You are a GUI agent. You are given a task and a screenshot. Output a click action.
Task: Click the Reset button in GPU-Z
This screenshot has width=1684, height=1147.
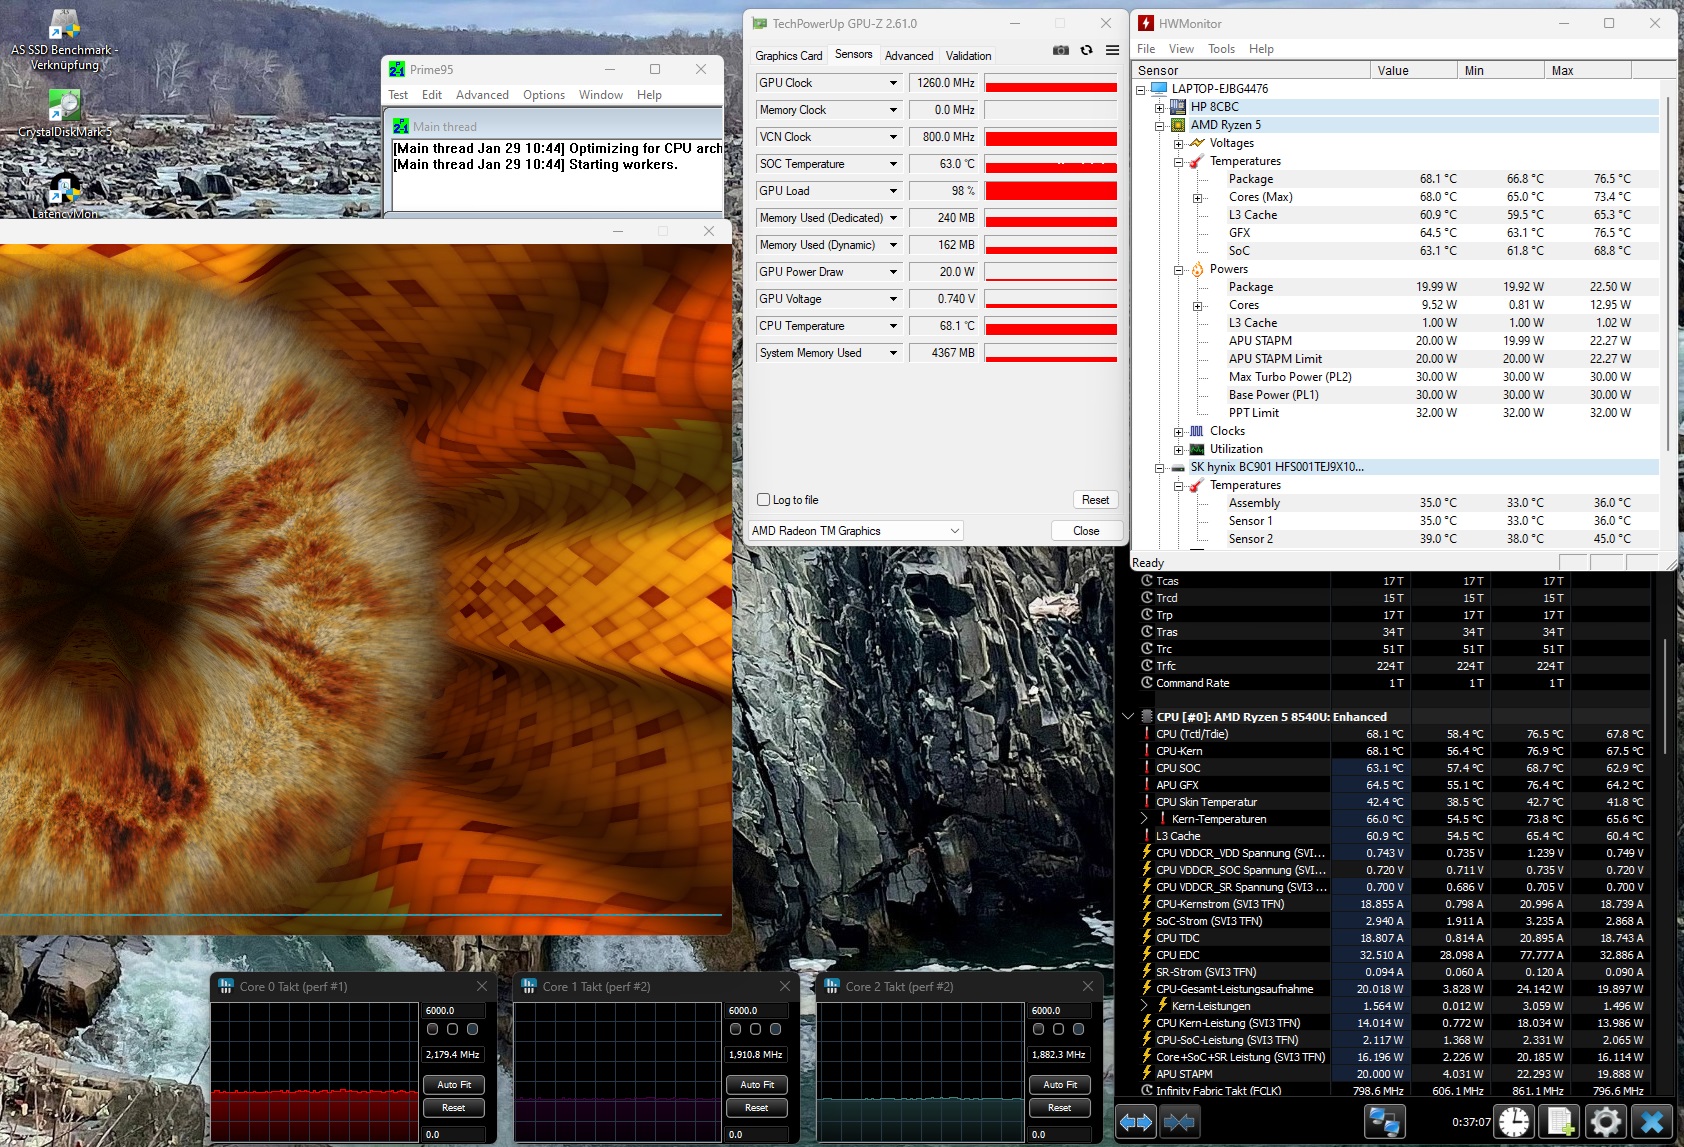click(x=1095, y=500)
